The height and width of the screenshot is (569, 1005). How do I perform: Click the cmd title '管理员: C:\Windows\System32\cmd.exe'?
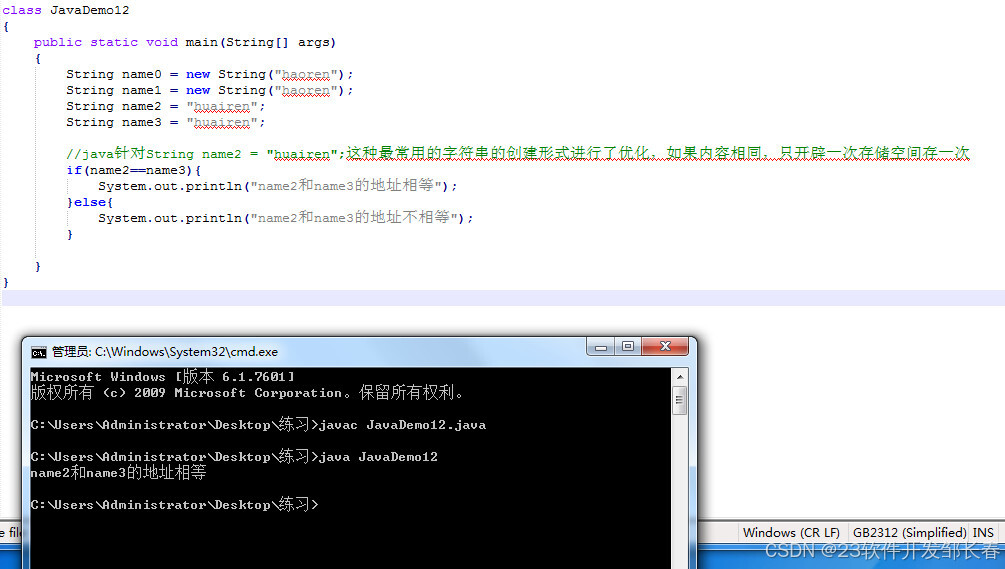tap(165, 352)
